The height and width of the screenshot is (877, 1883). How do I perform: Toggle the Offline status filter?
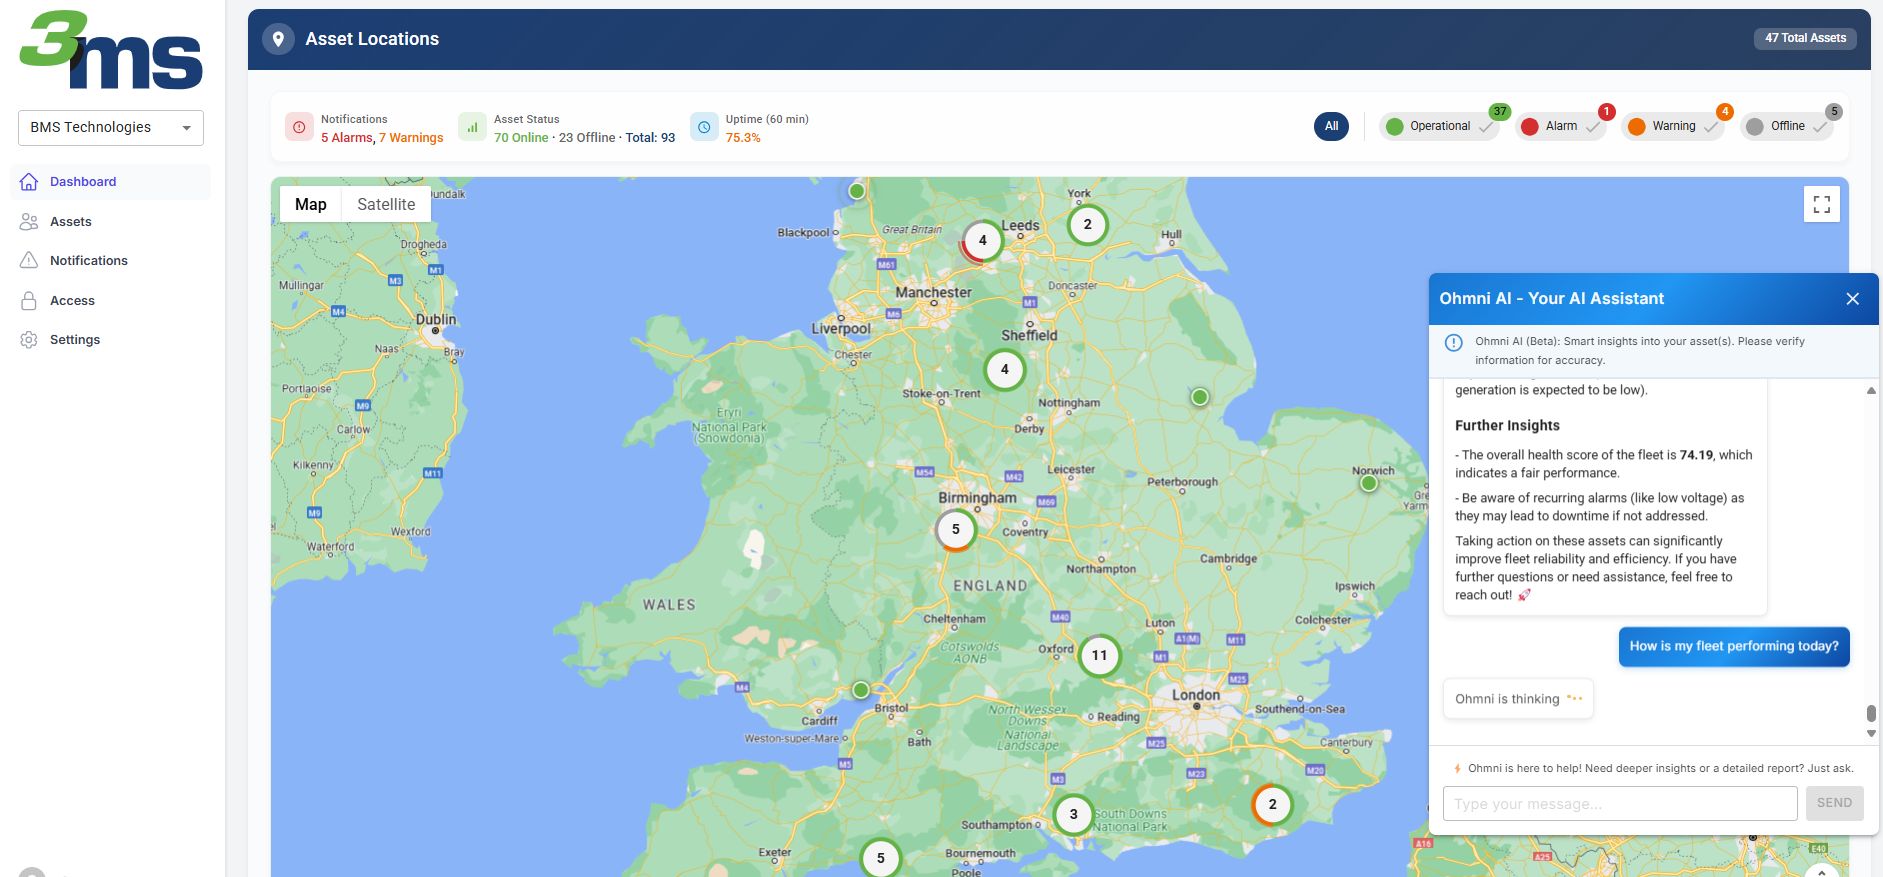point(1787,126)
